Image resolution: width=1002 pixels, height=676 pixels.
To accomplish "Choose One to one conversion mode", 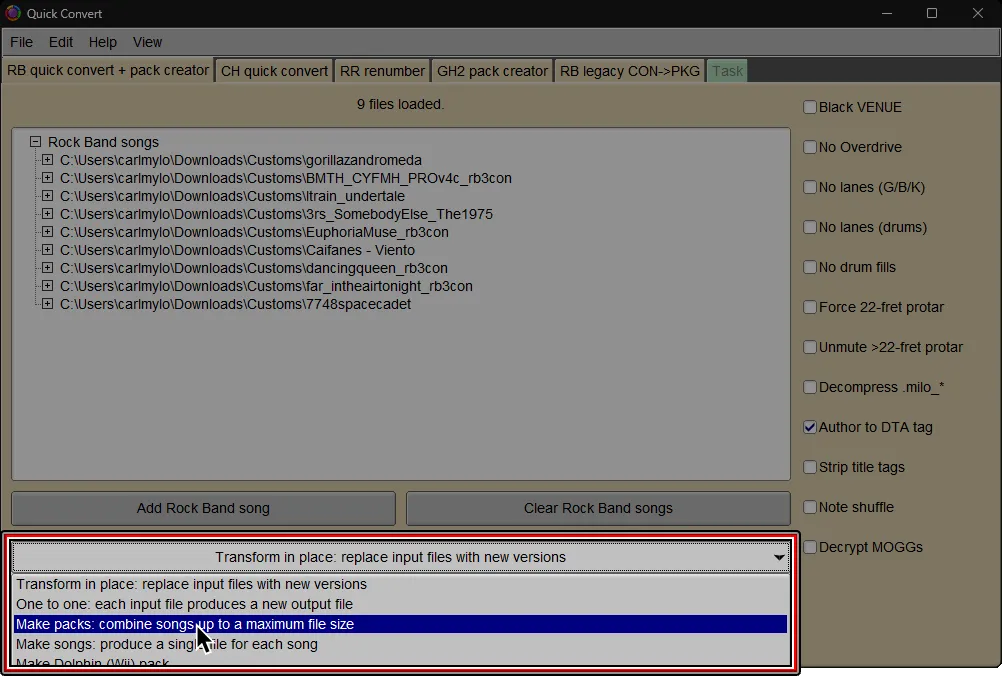I will click(x=200, y=604).
